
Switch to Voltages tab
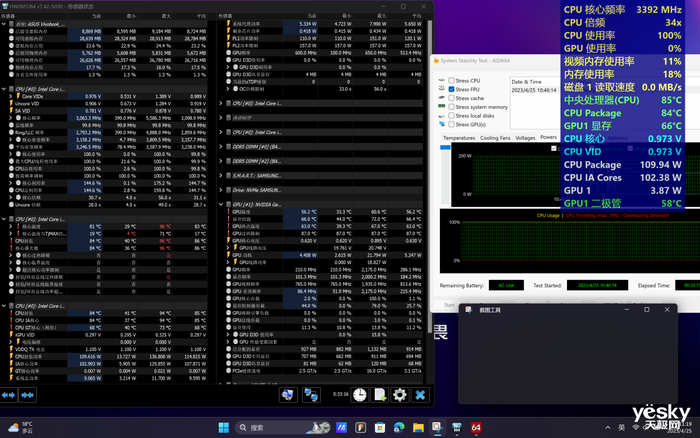click(x=525, y=138)
